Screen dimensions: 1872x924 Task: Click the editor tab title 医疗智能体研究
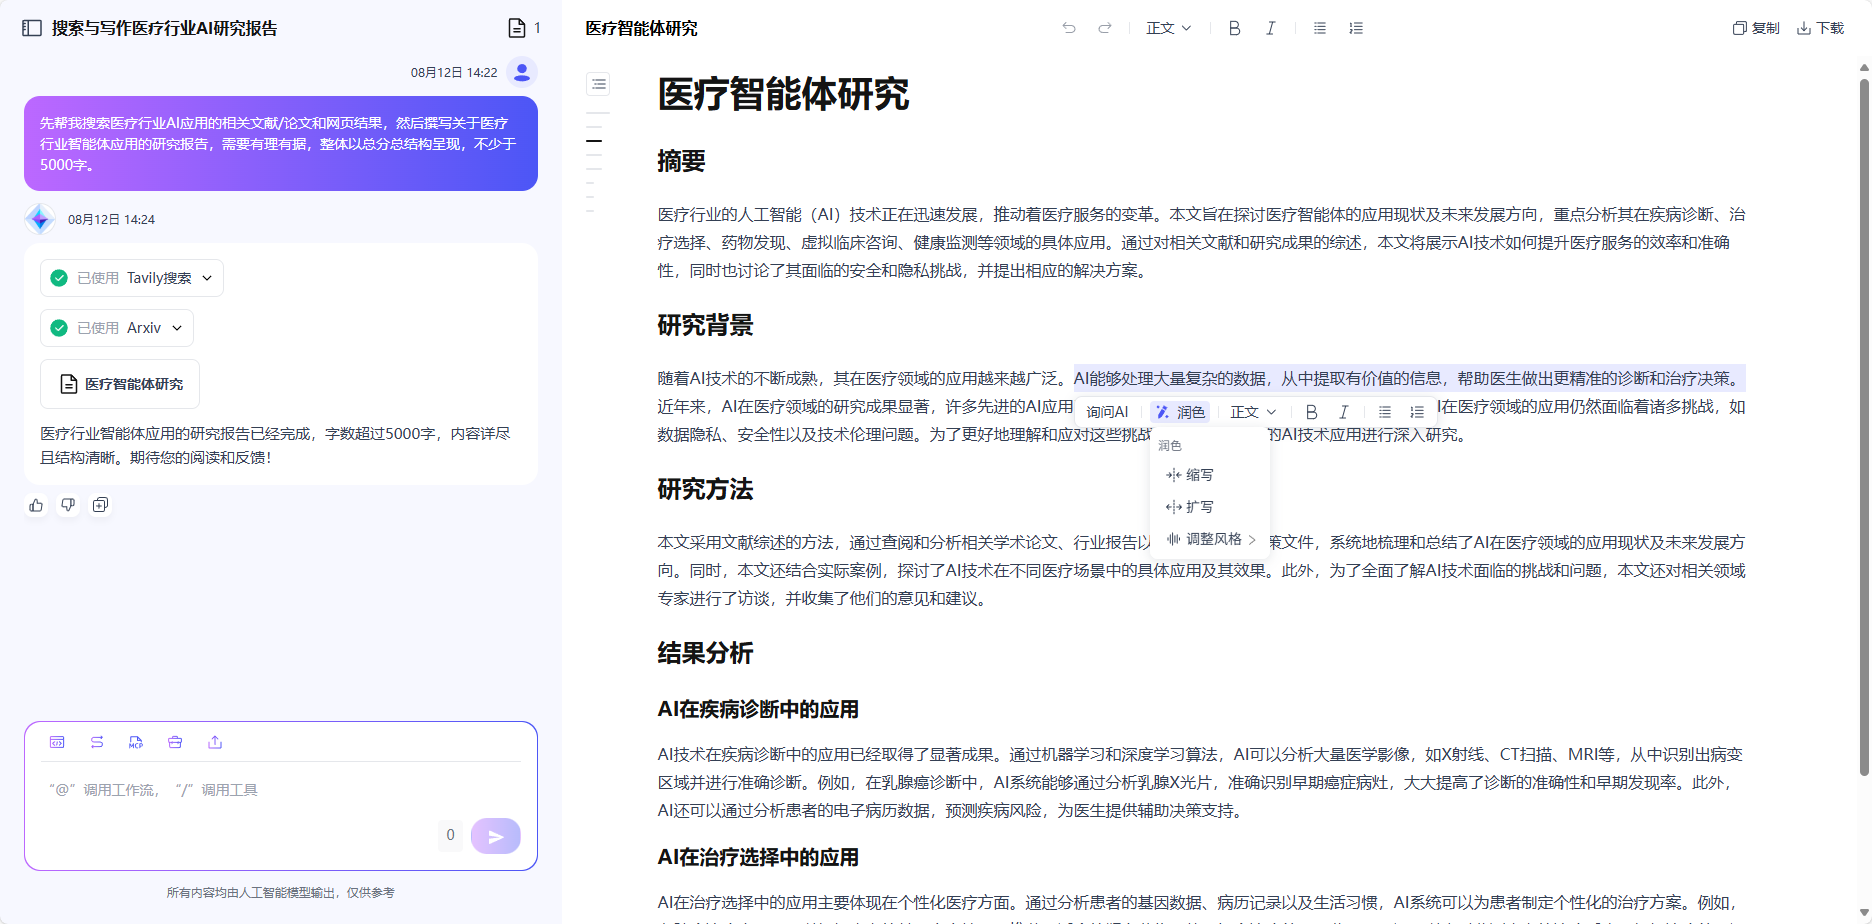[x=642, y=28]
